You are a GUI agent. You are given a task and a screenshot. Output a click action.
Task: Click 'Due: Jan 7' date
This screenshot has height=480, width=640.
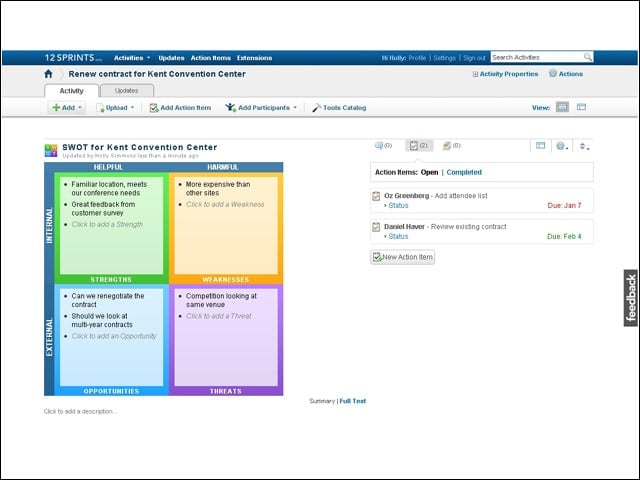564,205
